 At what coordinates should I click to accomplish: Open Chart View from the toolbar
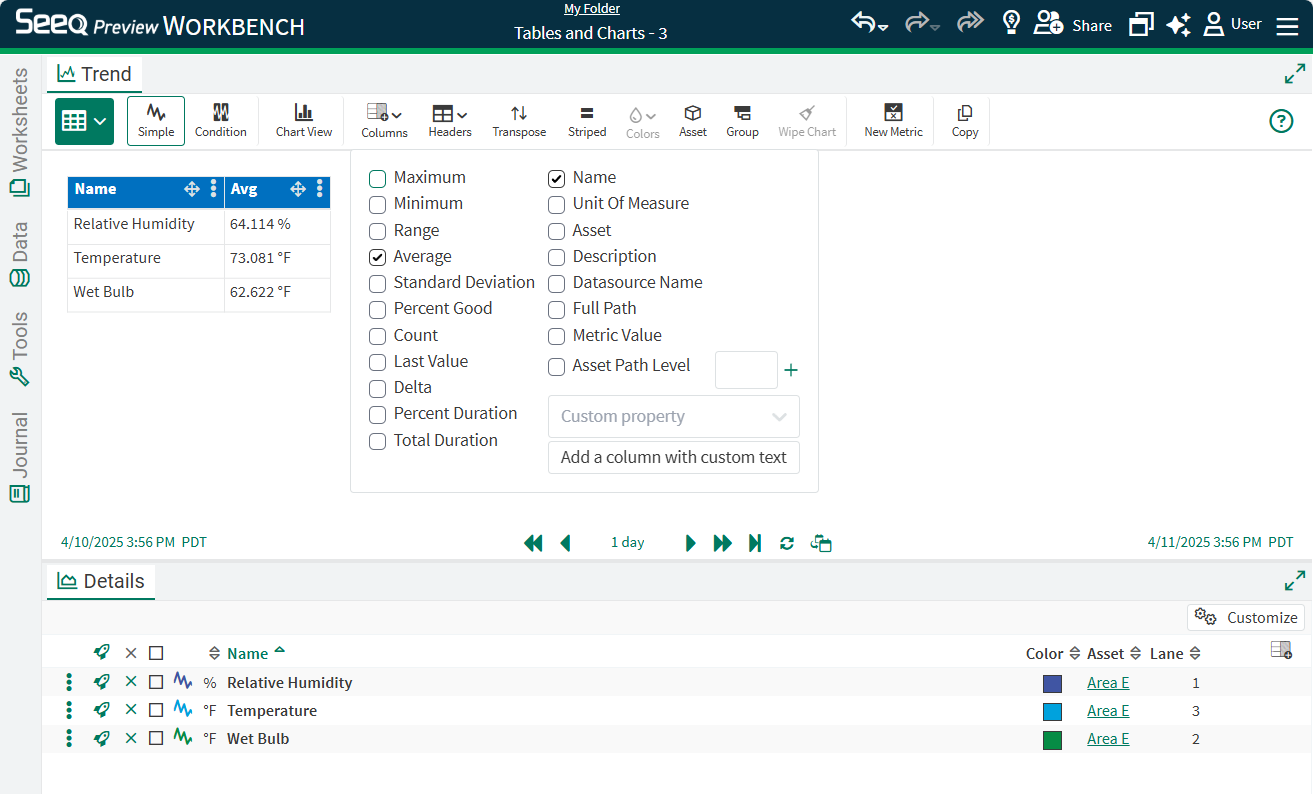coord(304,120)
